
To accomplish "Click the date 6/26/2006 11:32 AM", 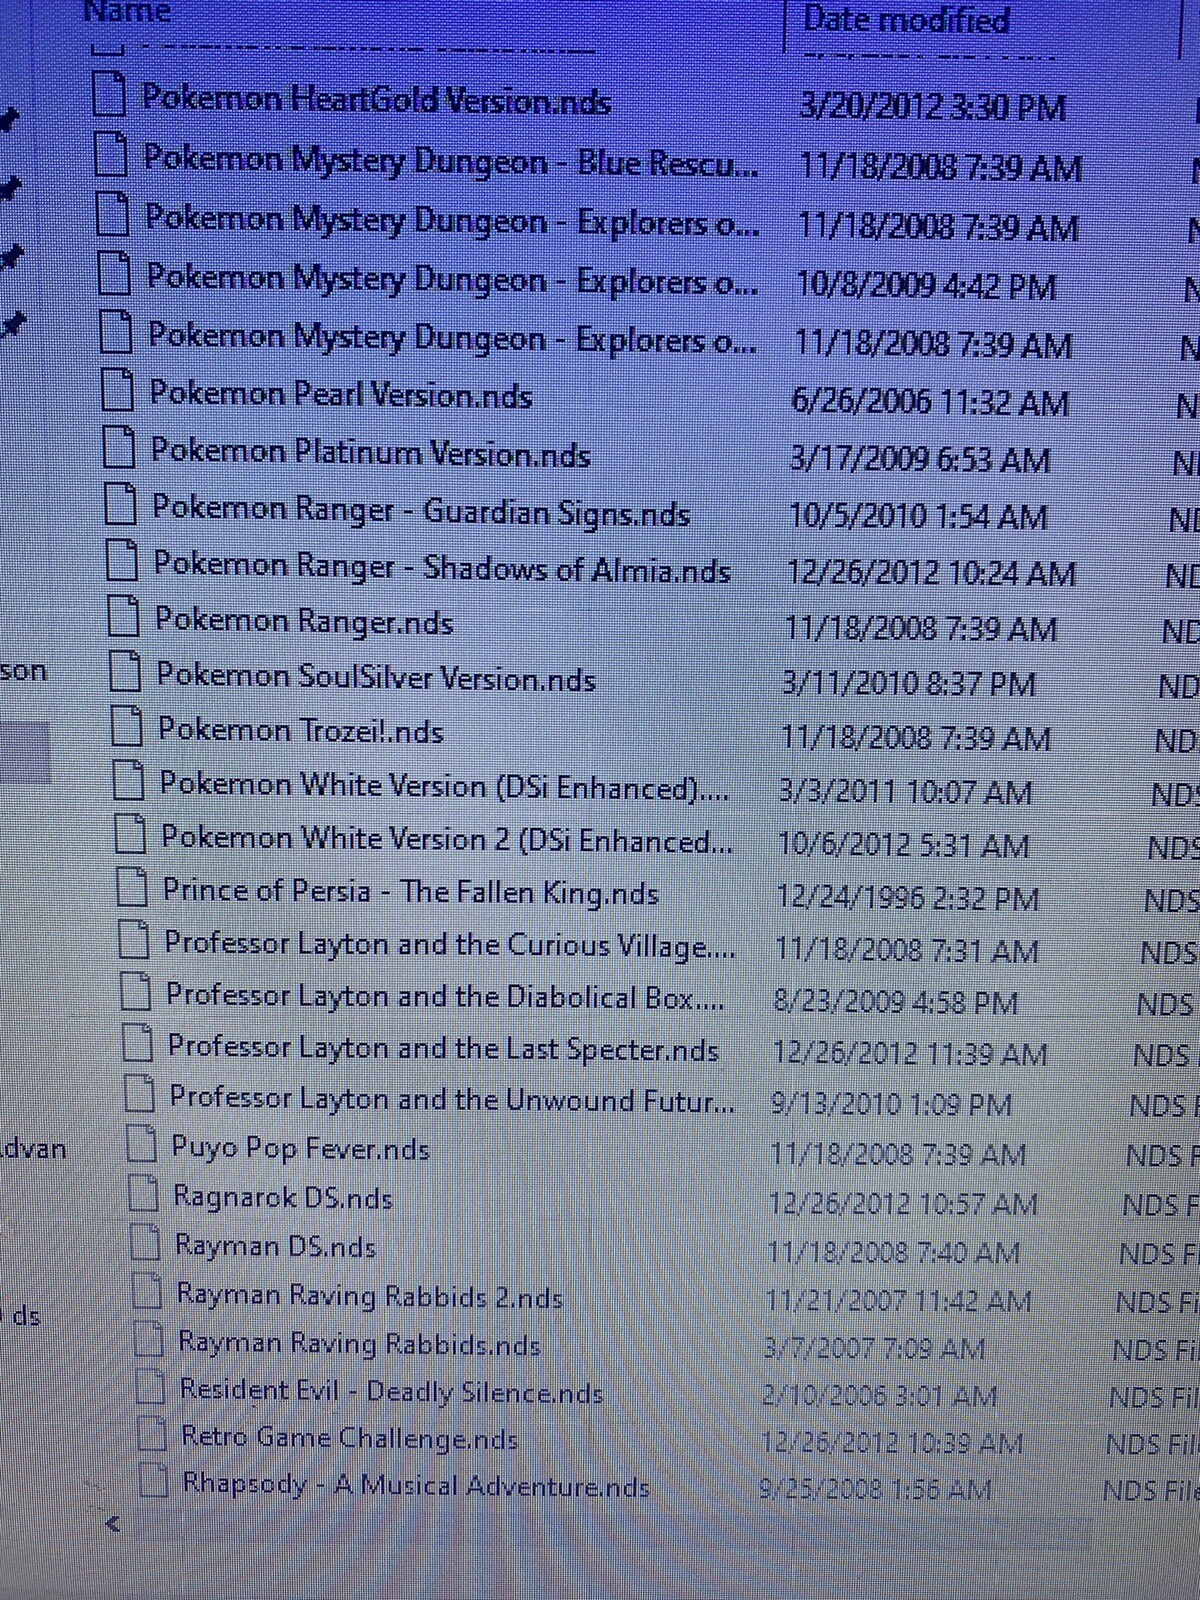I will (x=930, y=402).
